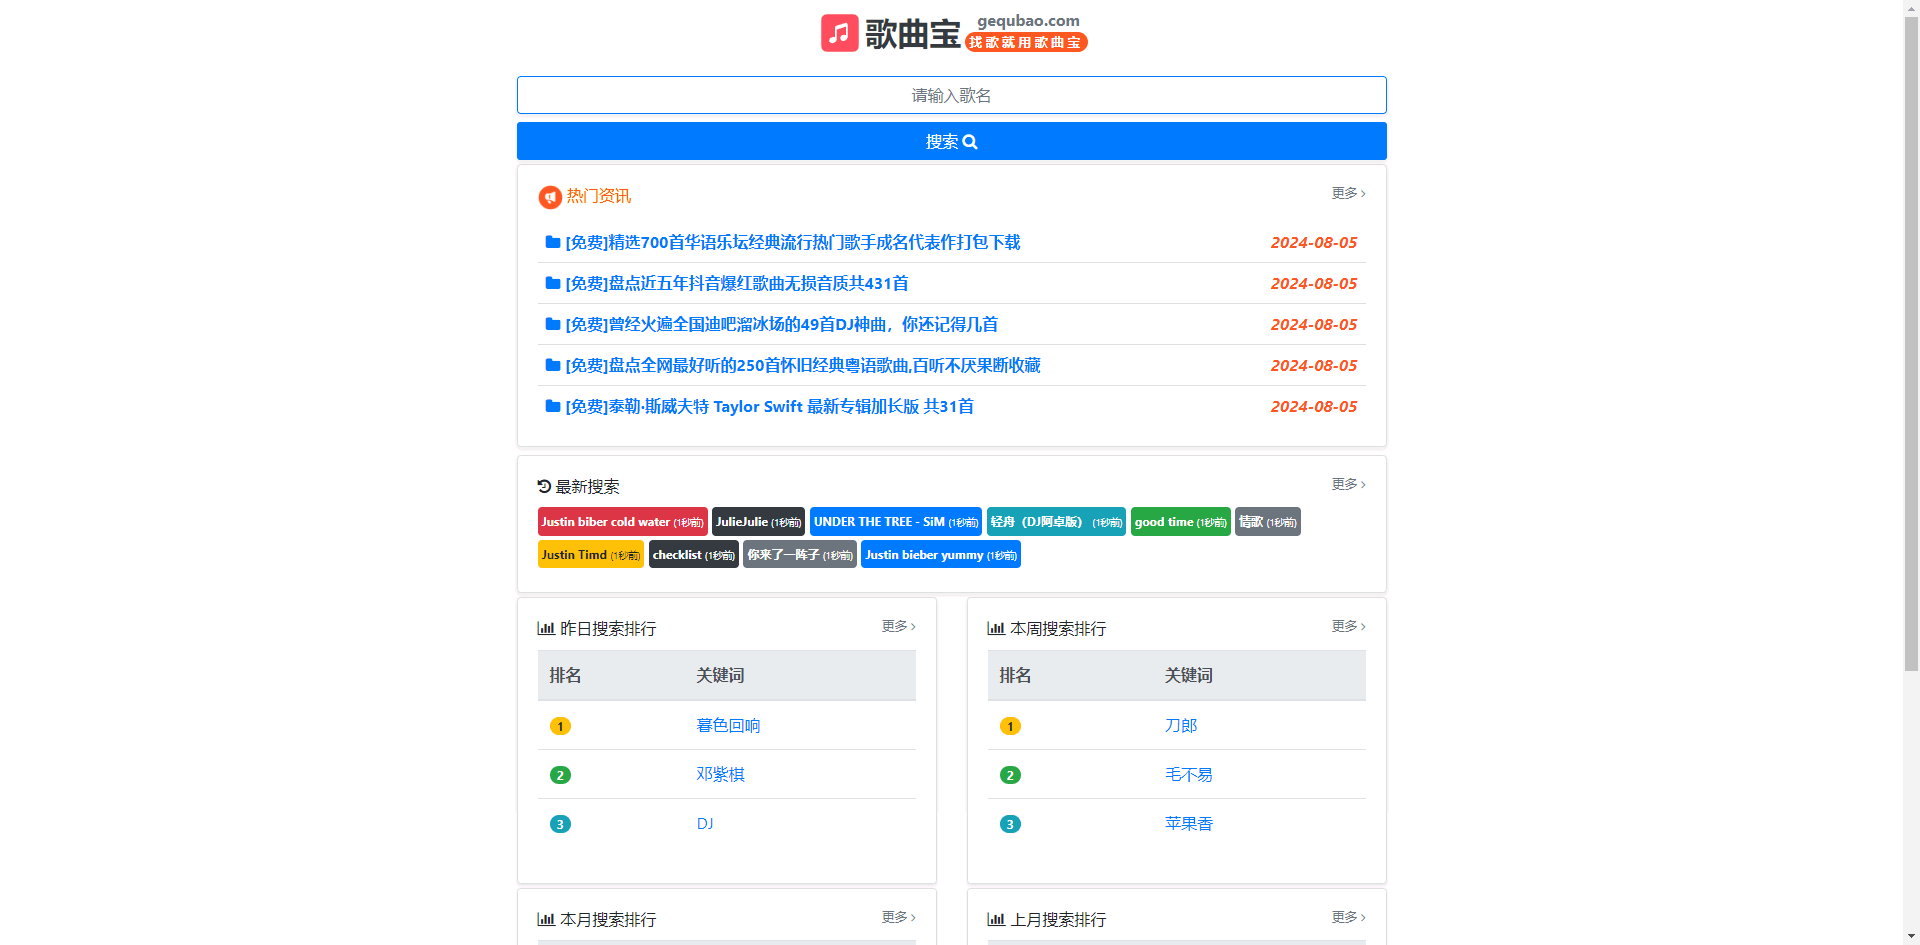Click rank 3 badge beside 苹果香
This screenshot has width=1920, height=945.
(x=1010, y=824)
